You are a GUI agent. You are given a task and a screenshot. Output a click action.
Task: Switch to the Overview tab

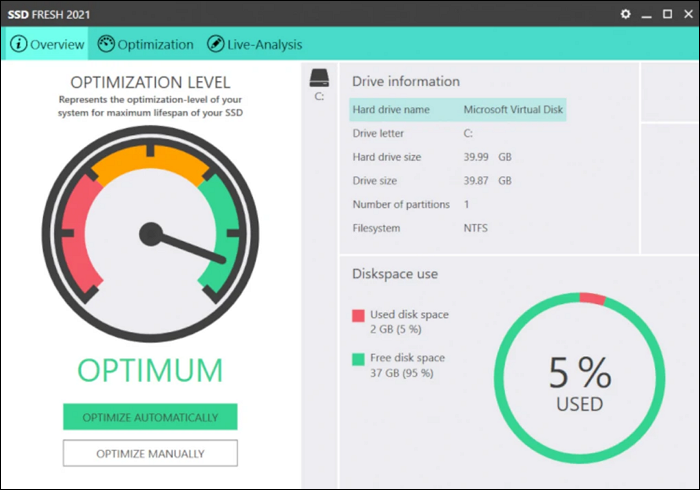pyautogui.click(x=46, y=44)
